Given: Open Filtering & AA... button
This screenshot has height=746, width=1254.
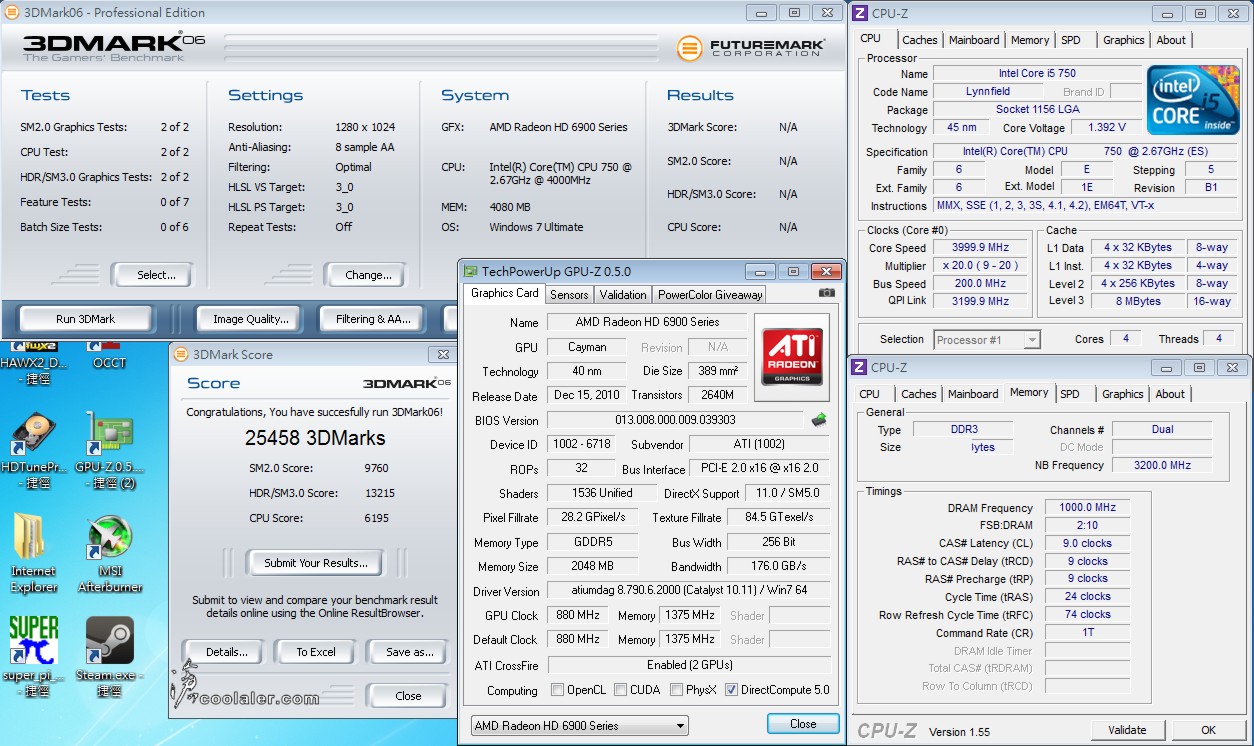Looking at the screenshot, I should (x=373, y=319).
